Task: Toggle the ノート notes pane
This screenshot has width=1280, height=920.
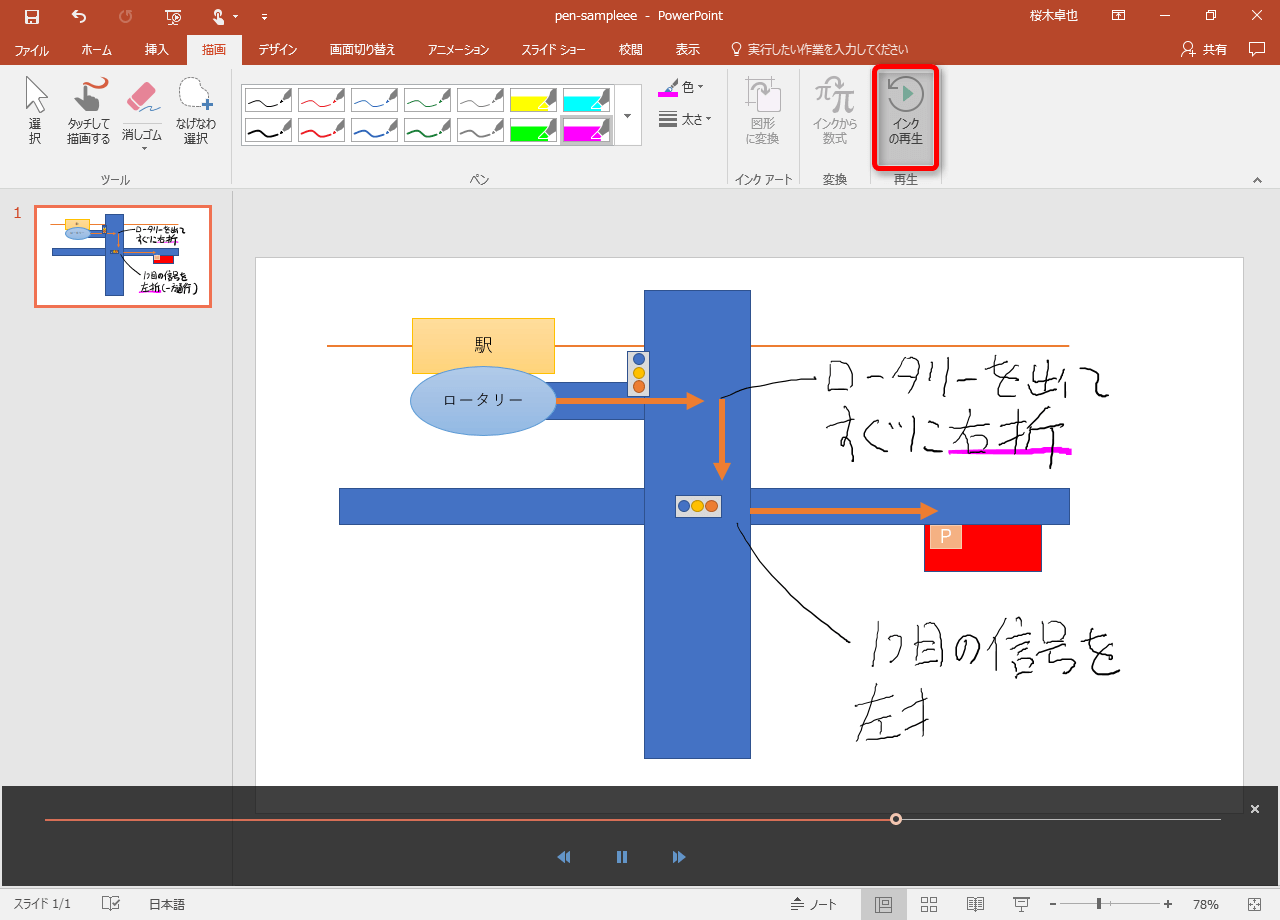Action: point(814,904)
